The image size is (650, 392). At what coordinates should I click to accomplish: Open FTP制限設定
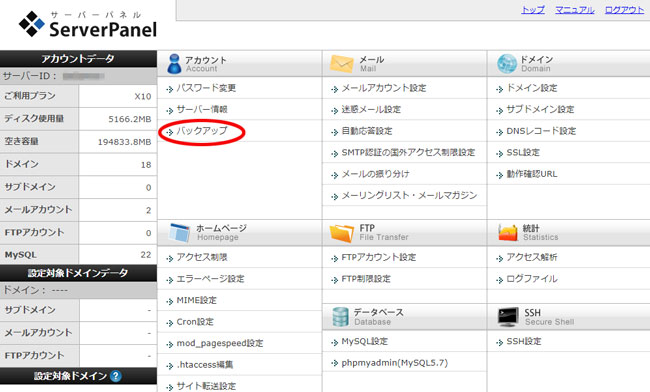[366, 279]
